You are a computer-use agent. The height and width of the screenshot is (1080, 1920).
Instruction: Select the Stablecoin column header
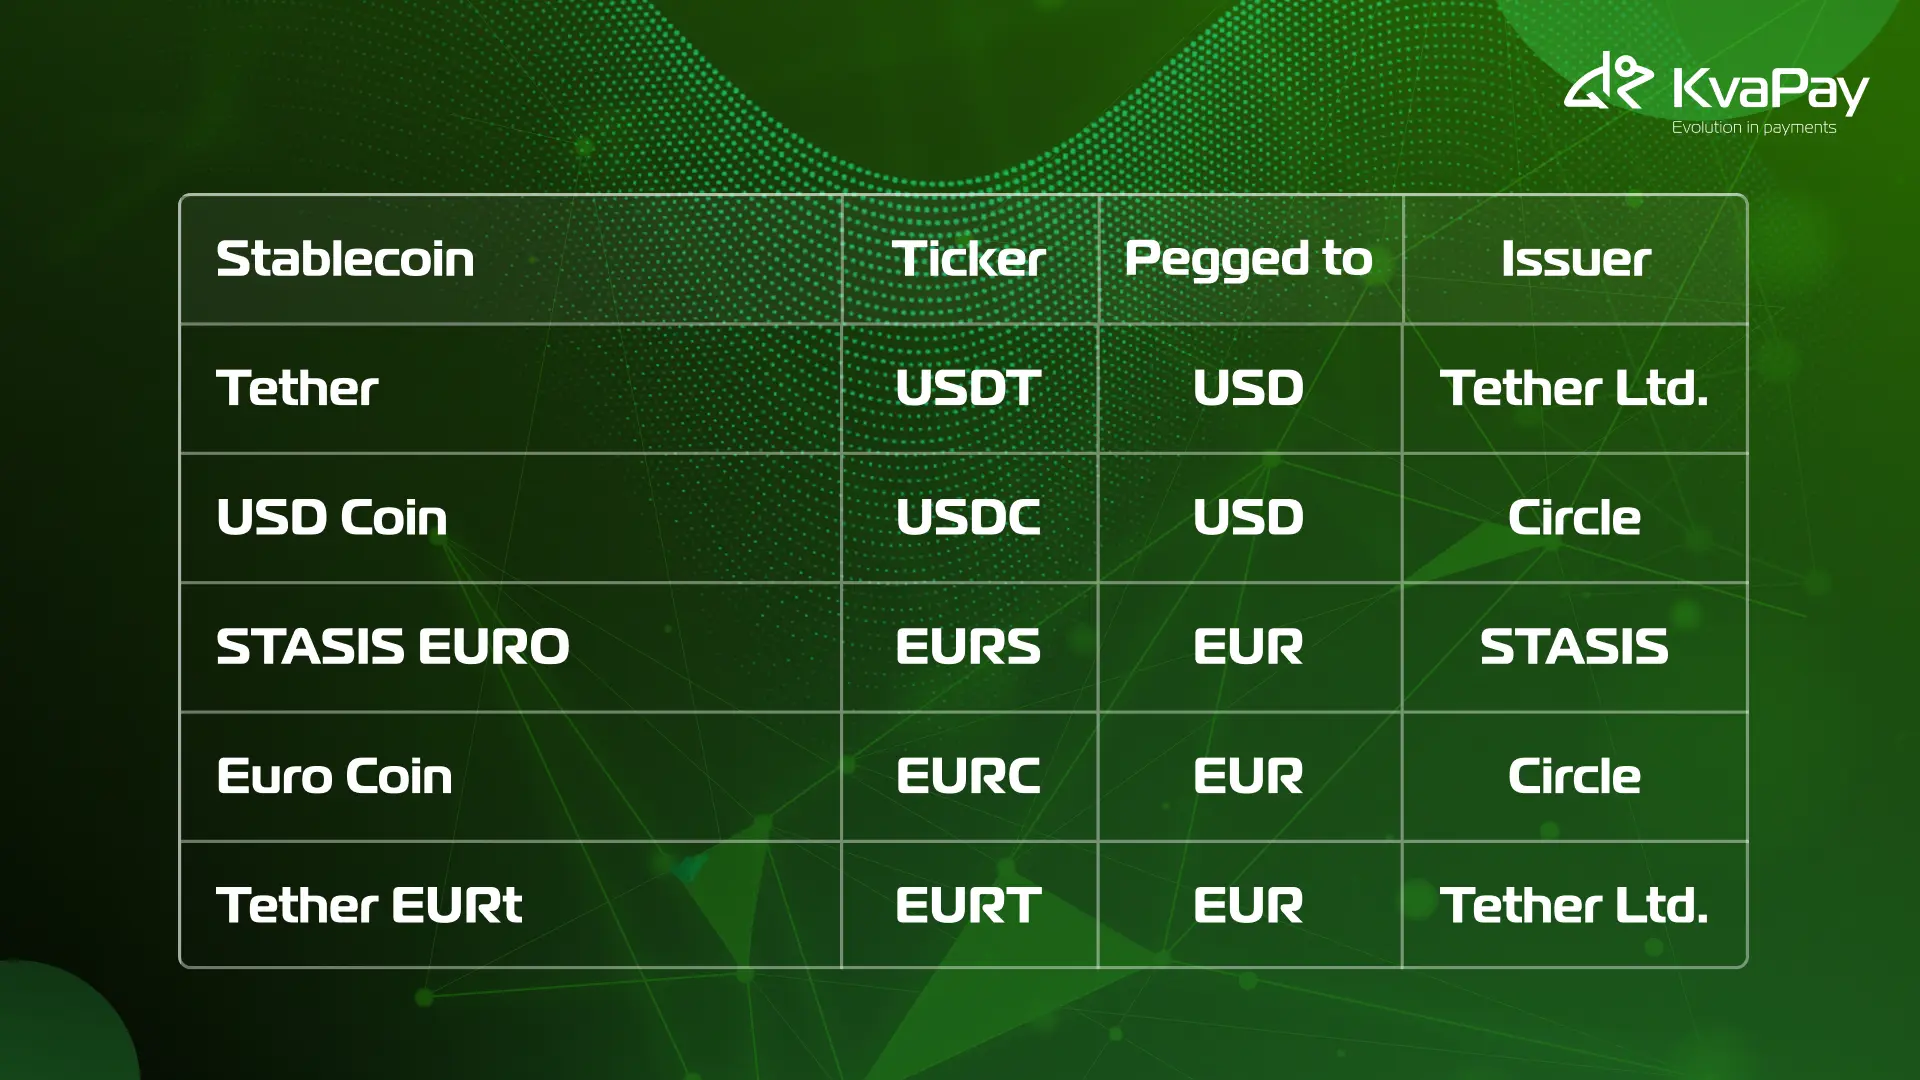(x=345, y=259)
